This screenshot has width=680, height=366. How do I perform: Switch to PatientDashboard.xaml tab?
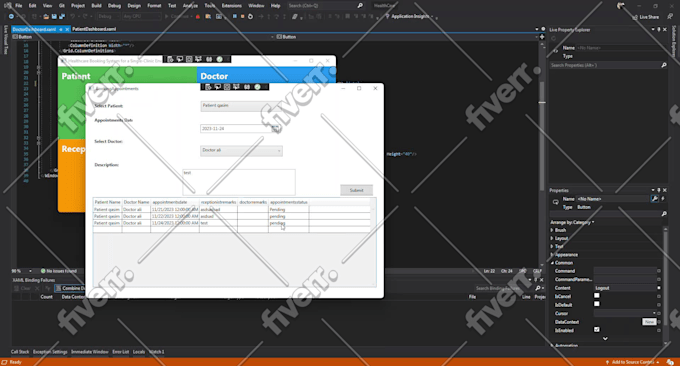(94, 29)
